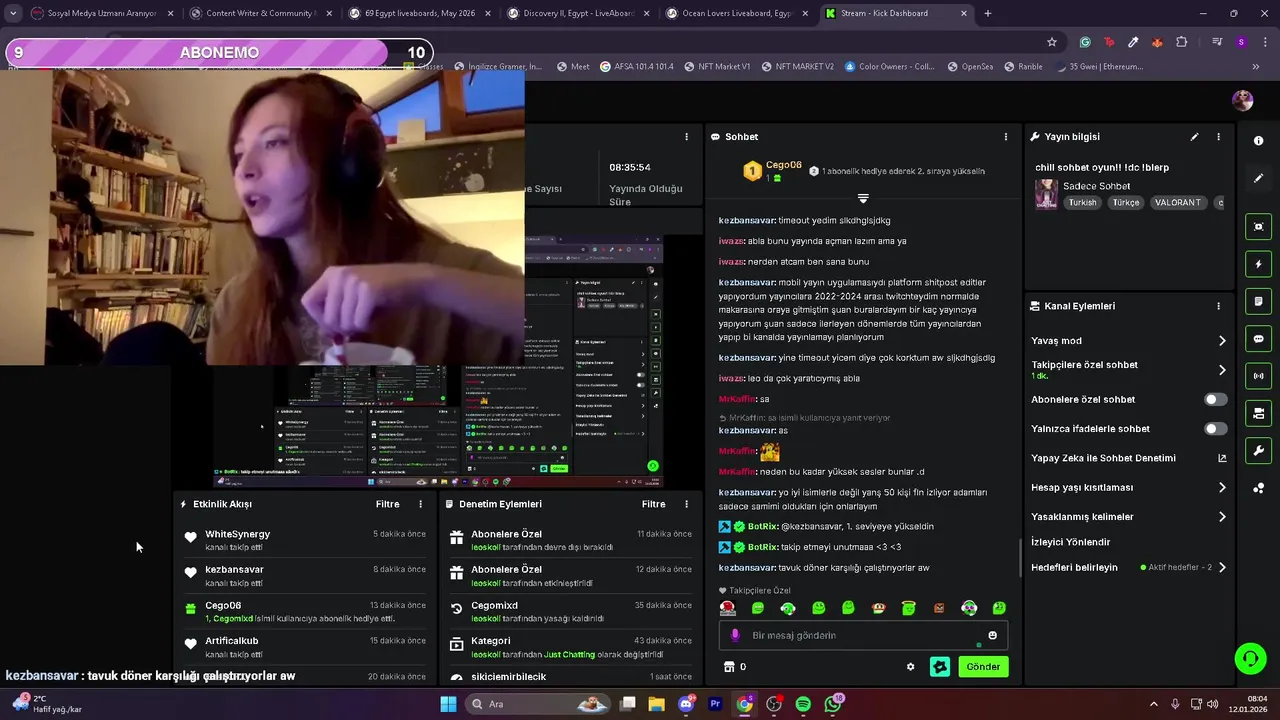Click the pencil icon in the right sidebar
1280x720 pixels.
[1258, 178]
